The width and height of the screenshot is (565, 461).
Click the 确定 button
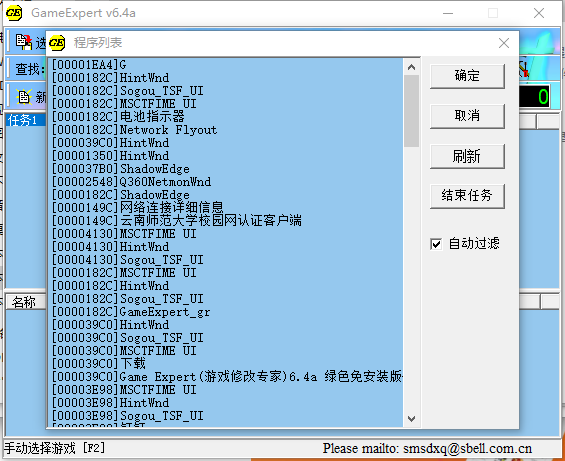click(467, 76)
